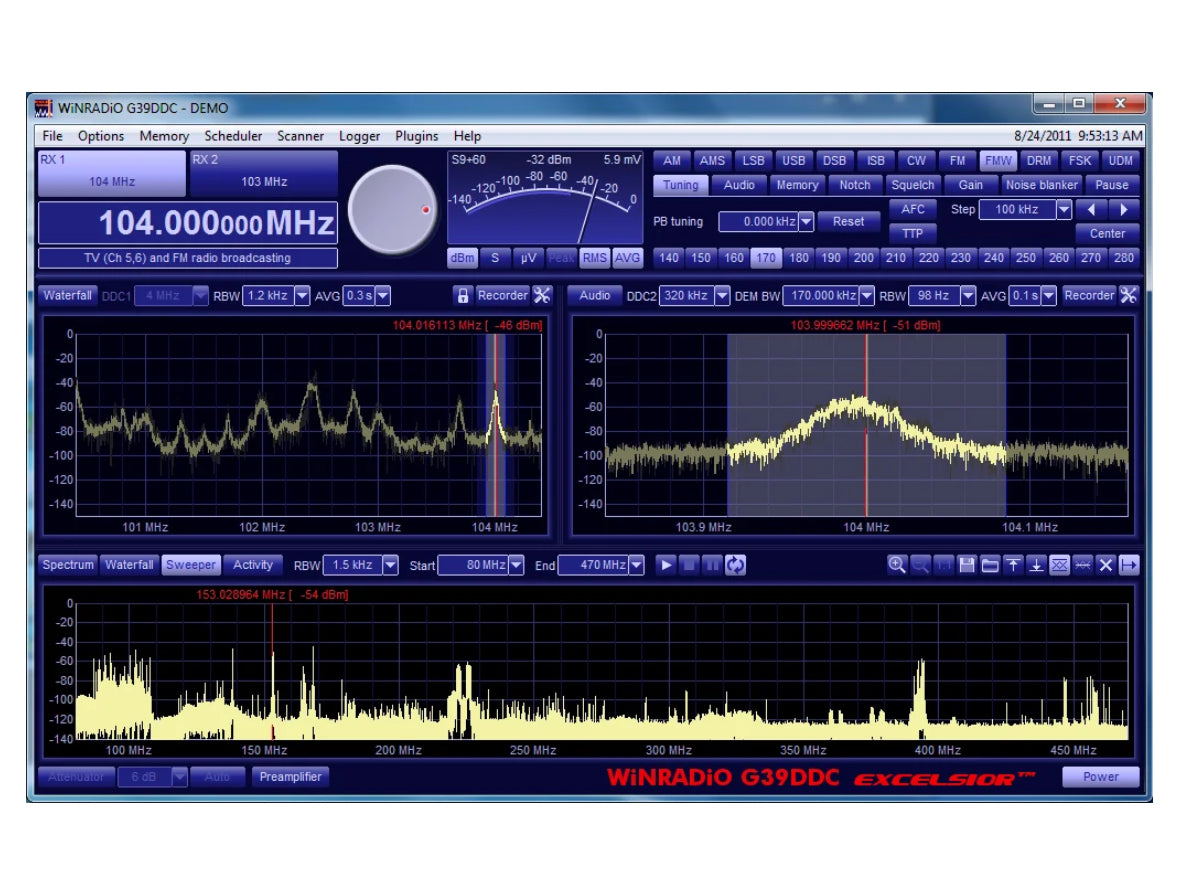Enable the Noise blanker
Image resolution: width=1179 pixels, height=890 pixels.
[x=1040, y=185]
